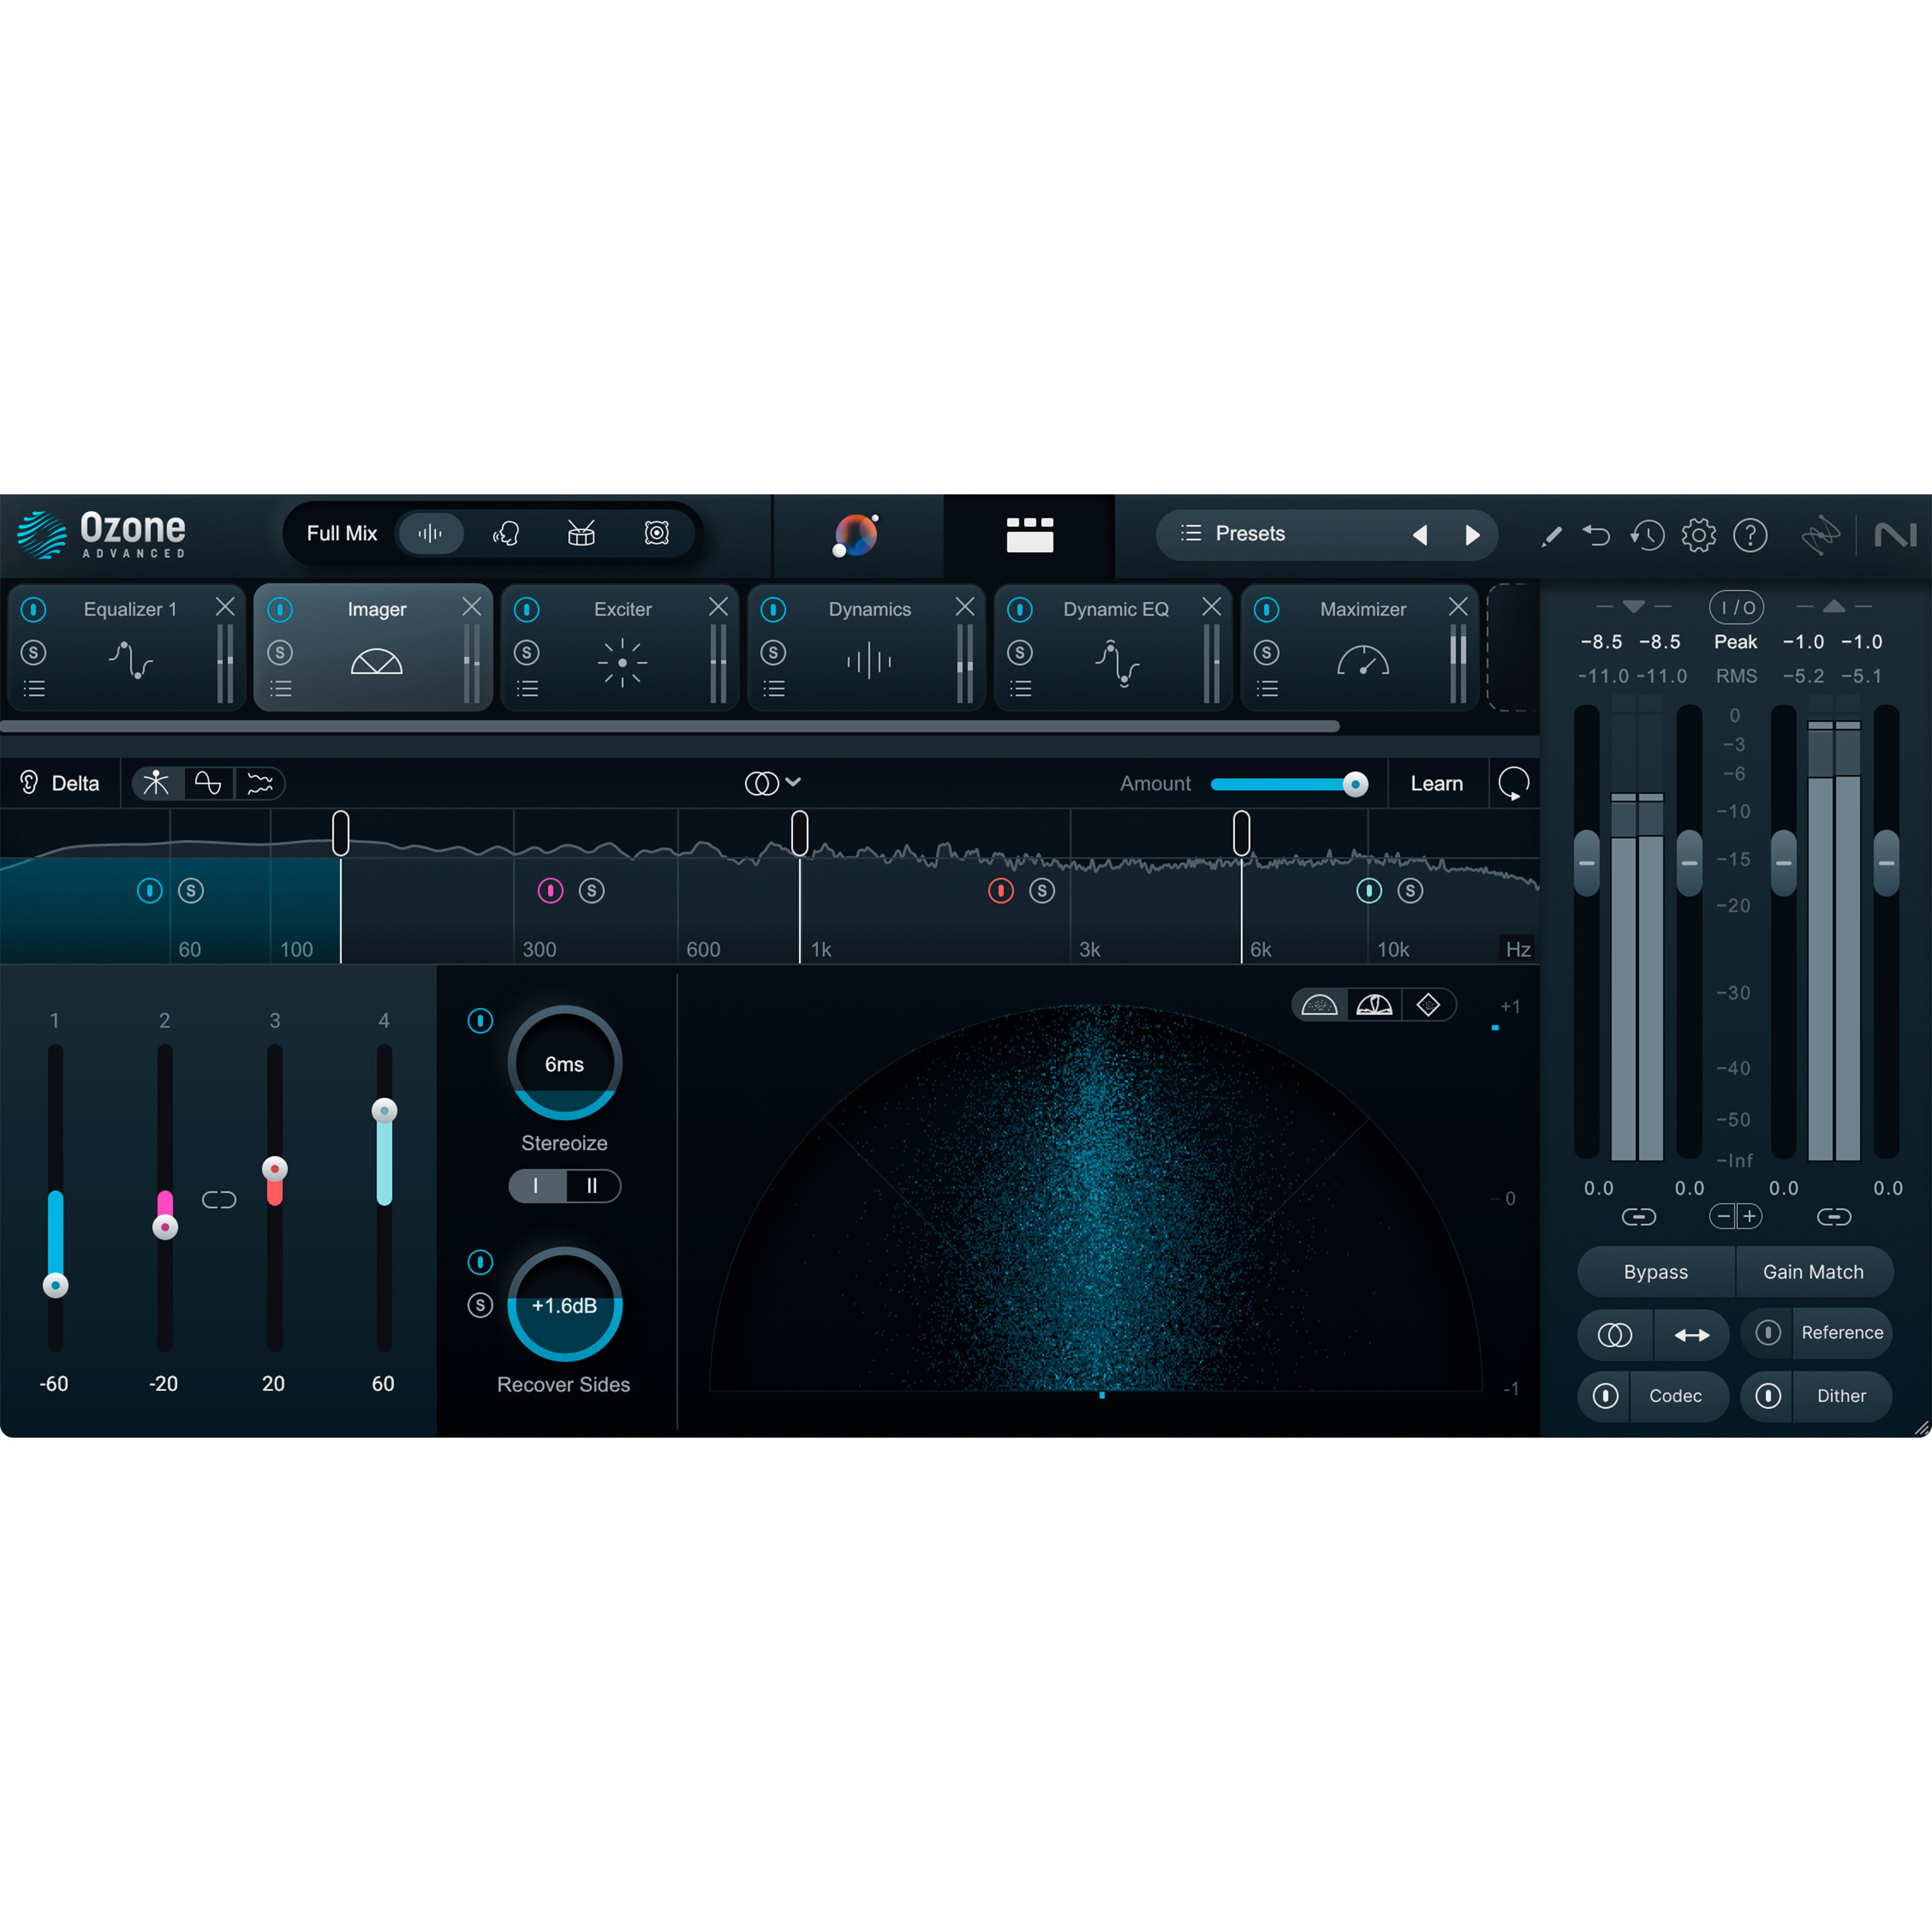Image resolution: width=1932 pixels, height=1932 pixels.
Task: Toggle Delta monitoring headphone icon
Action: tap(28, 783)
